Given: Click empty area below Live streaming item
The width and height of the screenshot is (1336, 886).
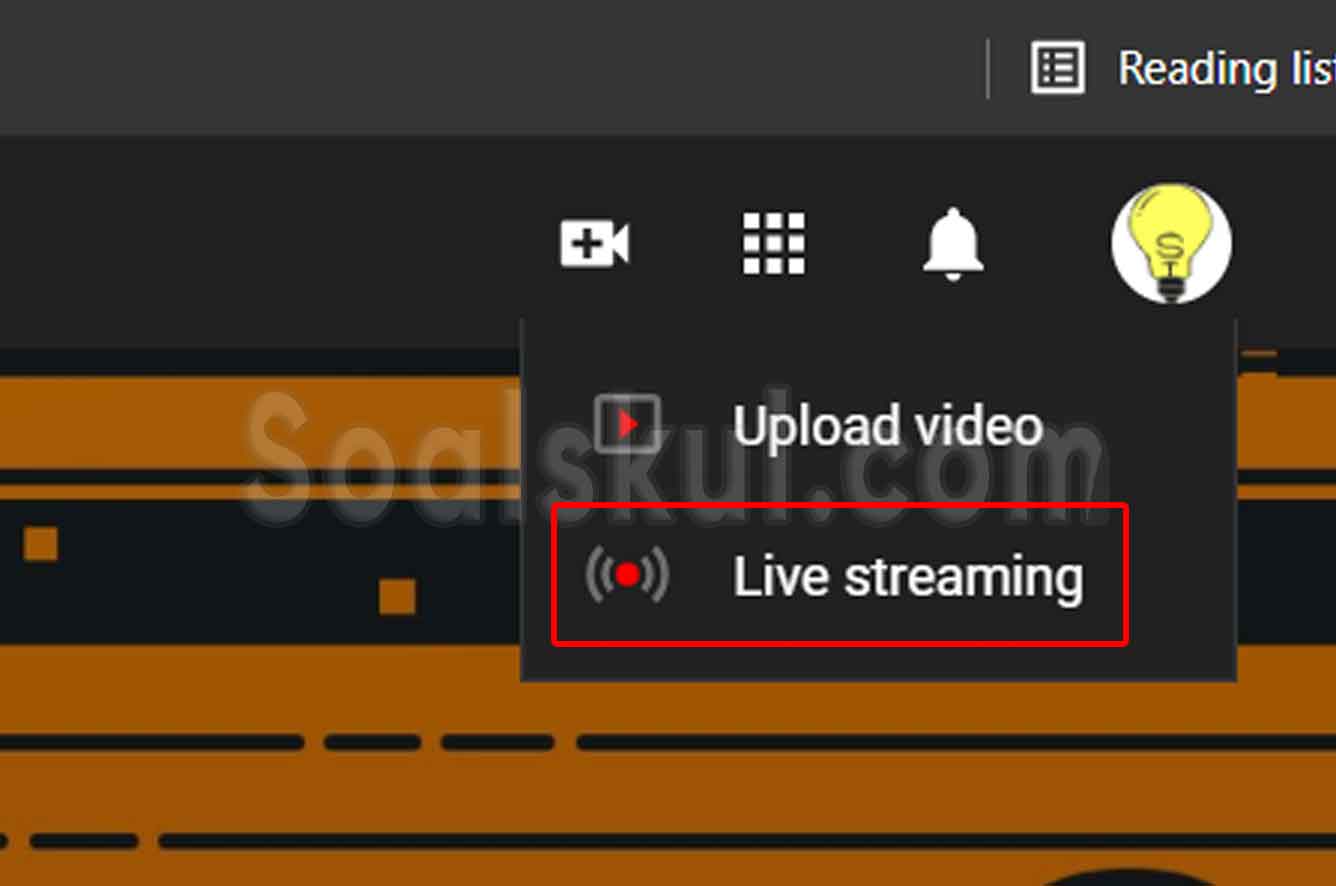Looking at the screenshot, I should click(878, 662).
